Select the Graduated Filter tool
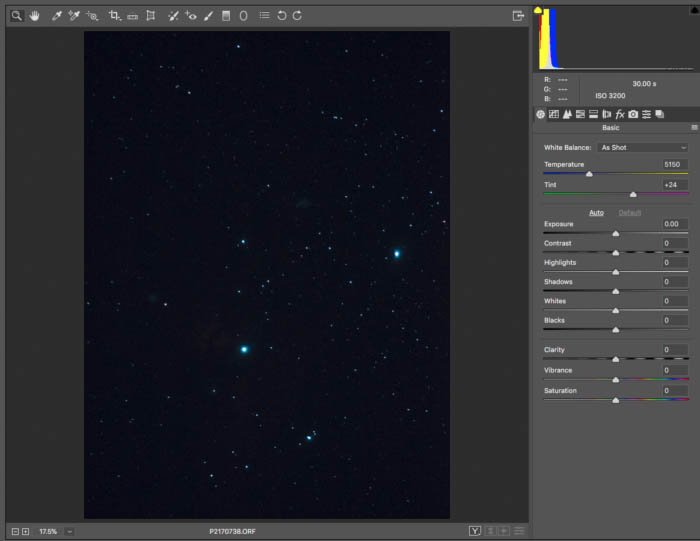The height and width of the screenshot is (541, 700). (x=226, y=16)
